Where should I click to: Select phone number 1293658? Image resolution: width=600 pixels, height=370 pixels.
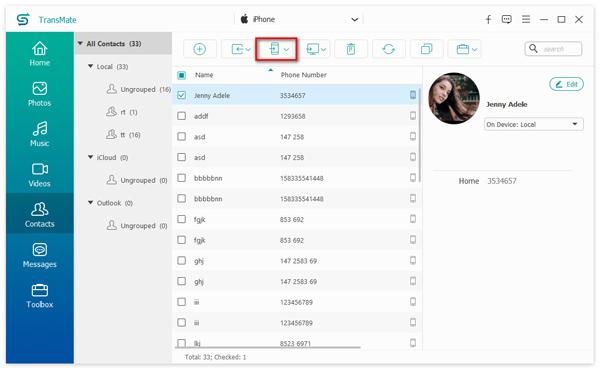pyautogui.click(x=292, y=116)
